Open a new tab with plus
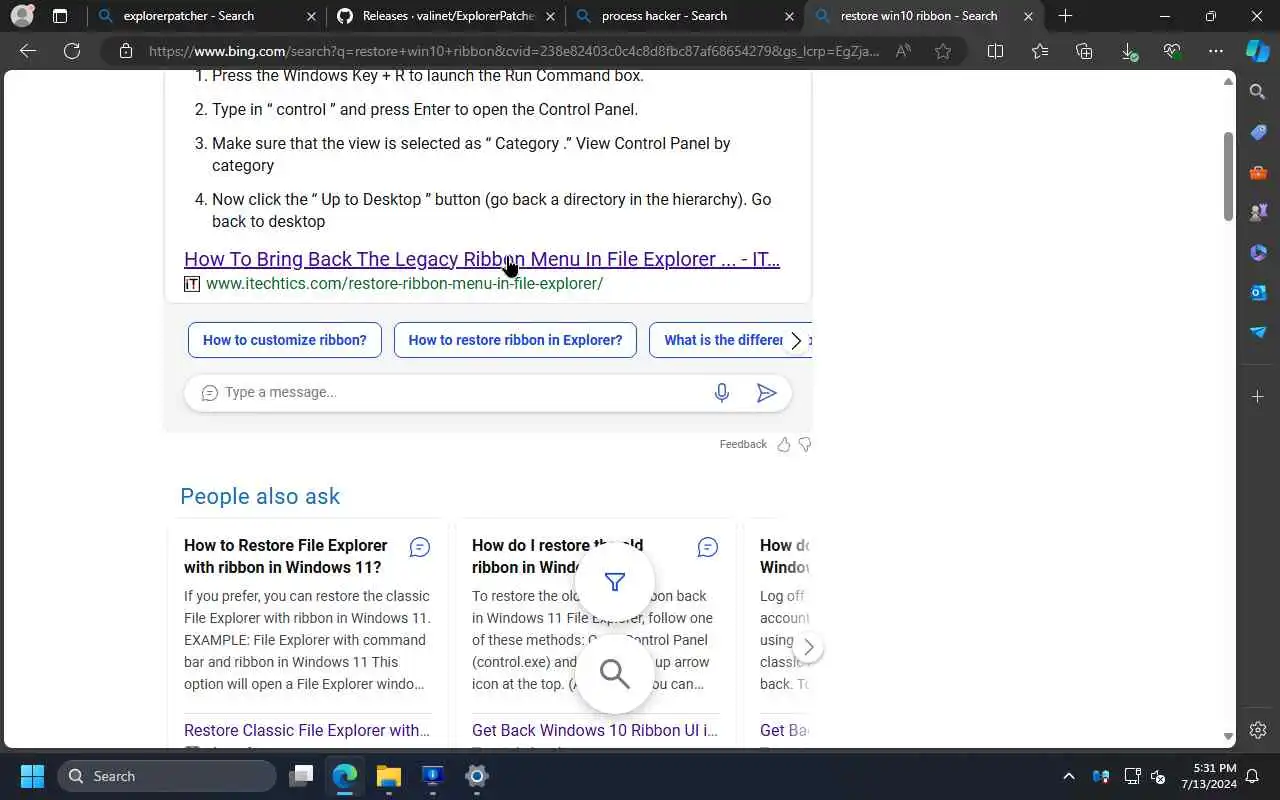 [x=1065, y=16]
